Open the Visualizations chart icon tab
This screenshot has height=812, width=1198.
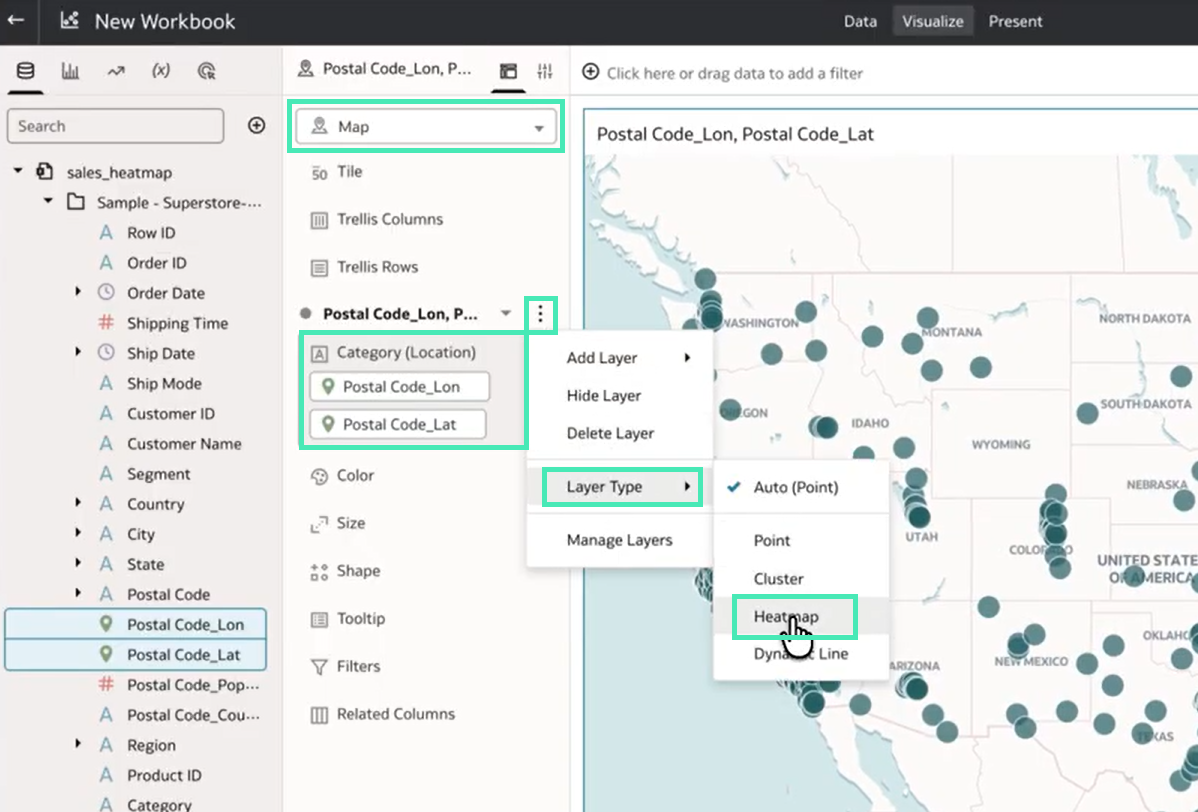coord(70,71)
